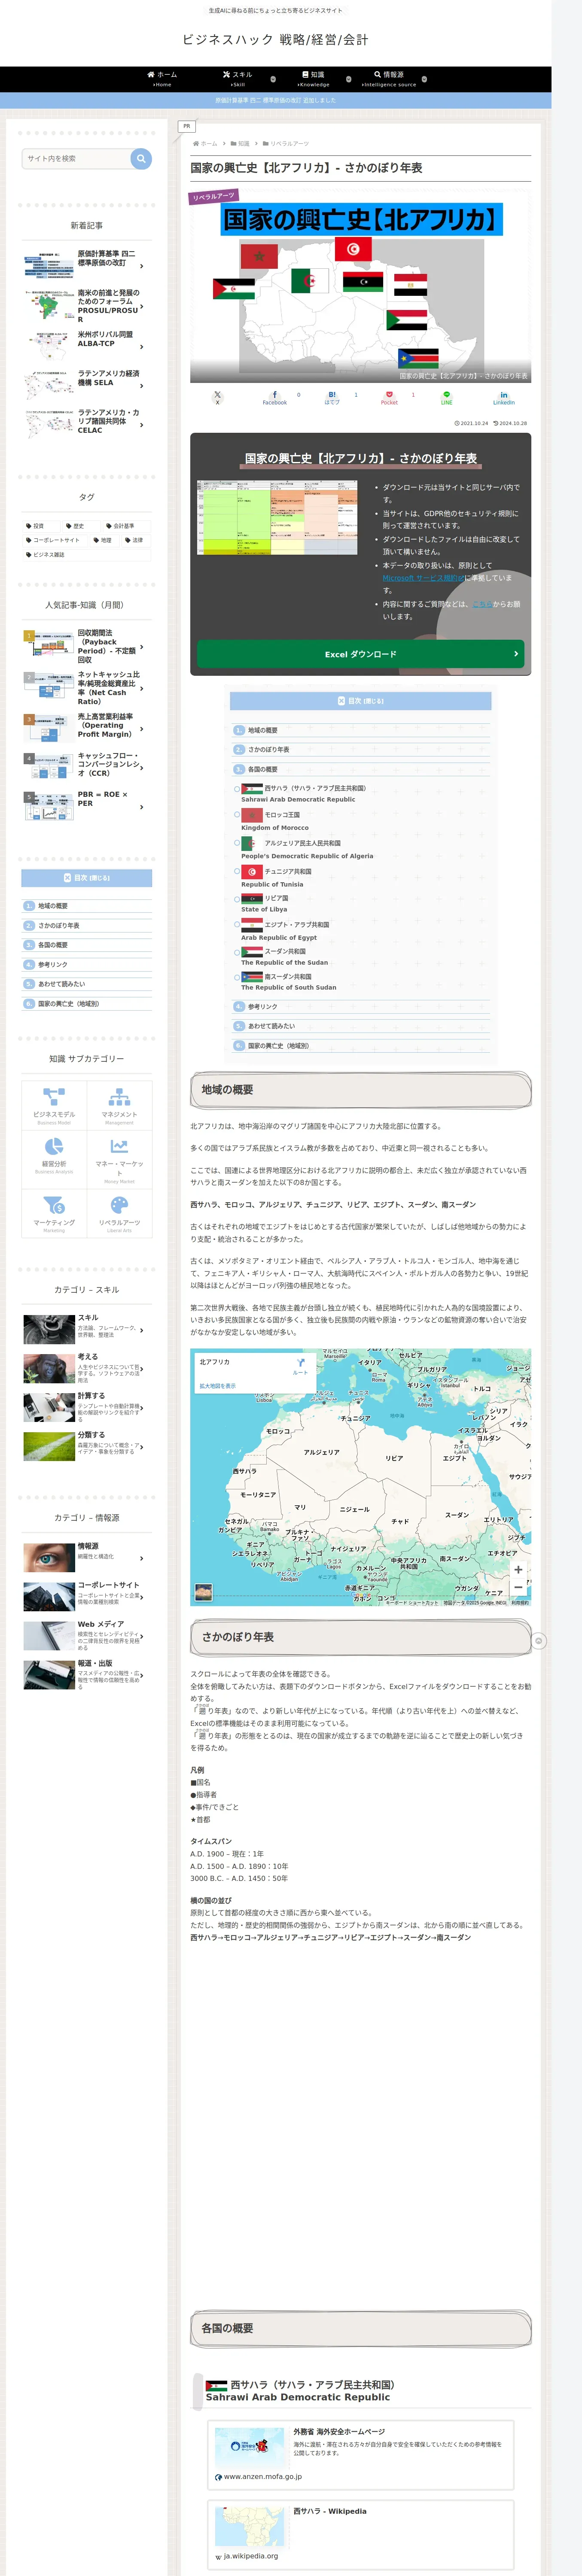Click the Sahrawi Arab Democratic Republic flag
This screenshot has height=2576, width=582.
tap(217, 2385)
